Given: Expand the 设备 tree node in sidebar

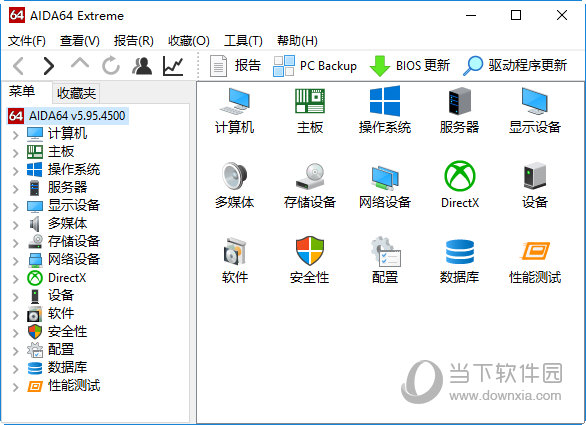Looking at the screenshot, I should (x=16, y=296).
